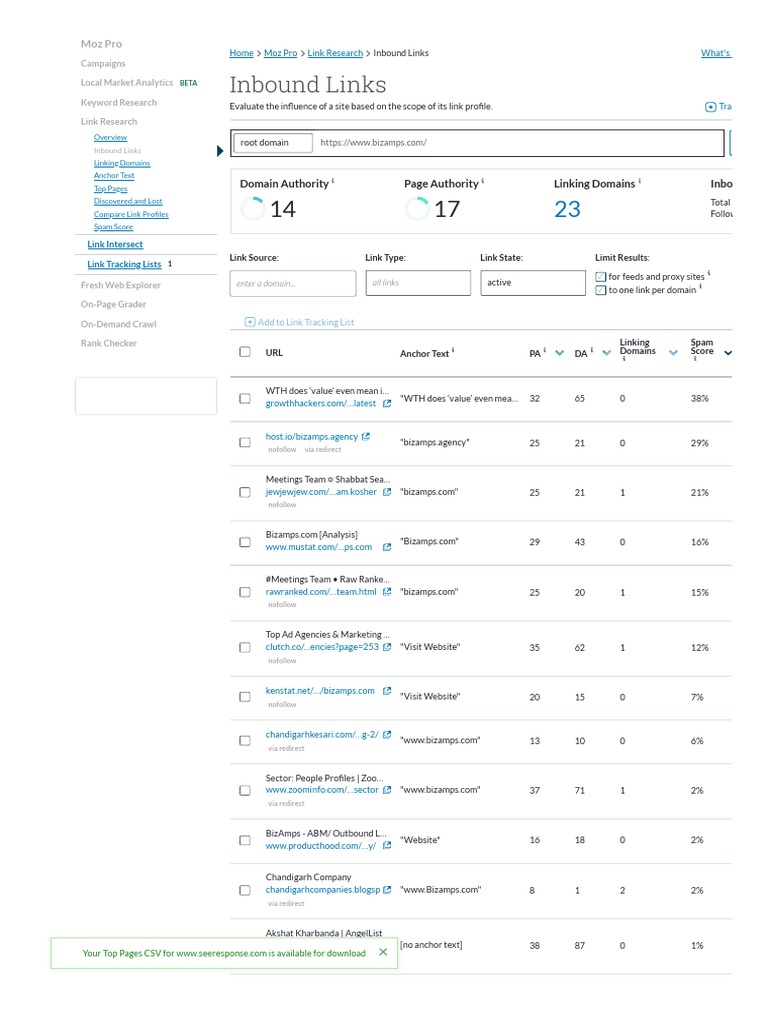Viewport: 768px width, 1024px height.
Task: Open Link Intersect link
Action: 115,244
